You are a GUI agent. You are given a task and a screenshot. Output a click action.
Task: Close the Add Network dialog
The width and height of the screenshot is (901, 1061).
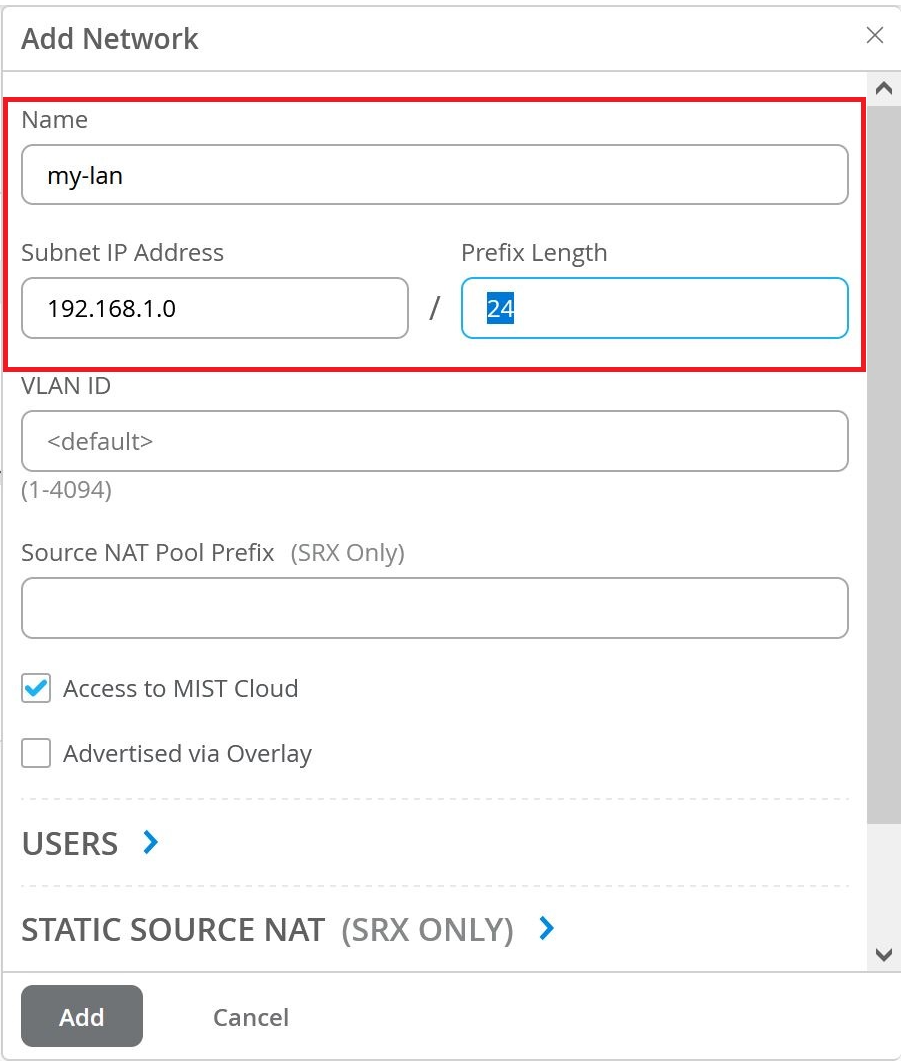pyautogui.click(x=874, y=36)
